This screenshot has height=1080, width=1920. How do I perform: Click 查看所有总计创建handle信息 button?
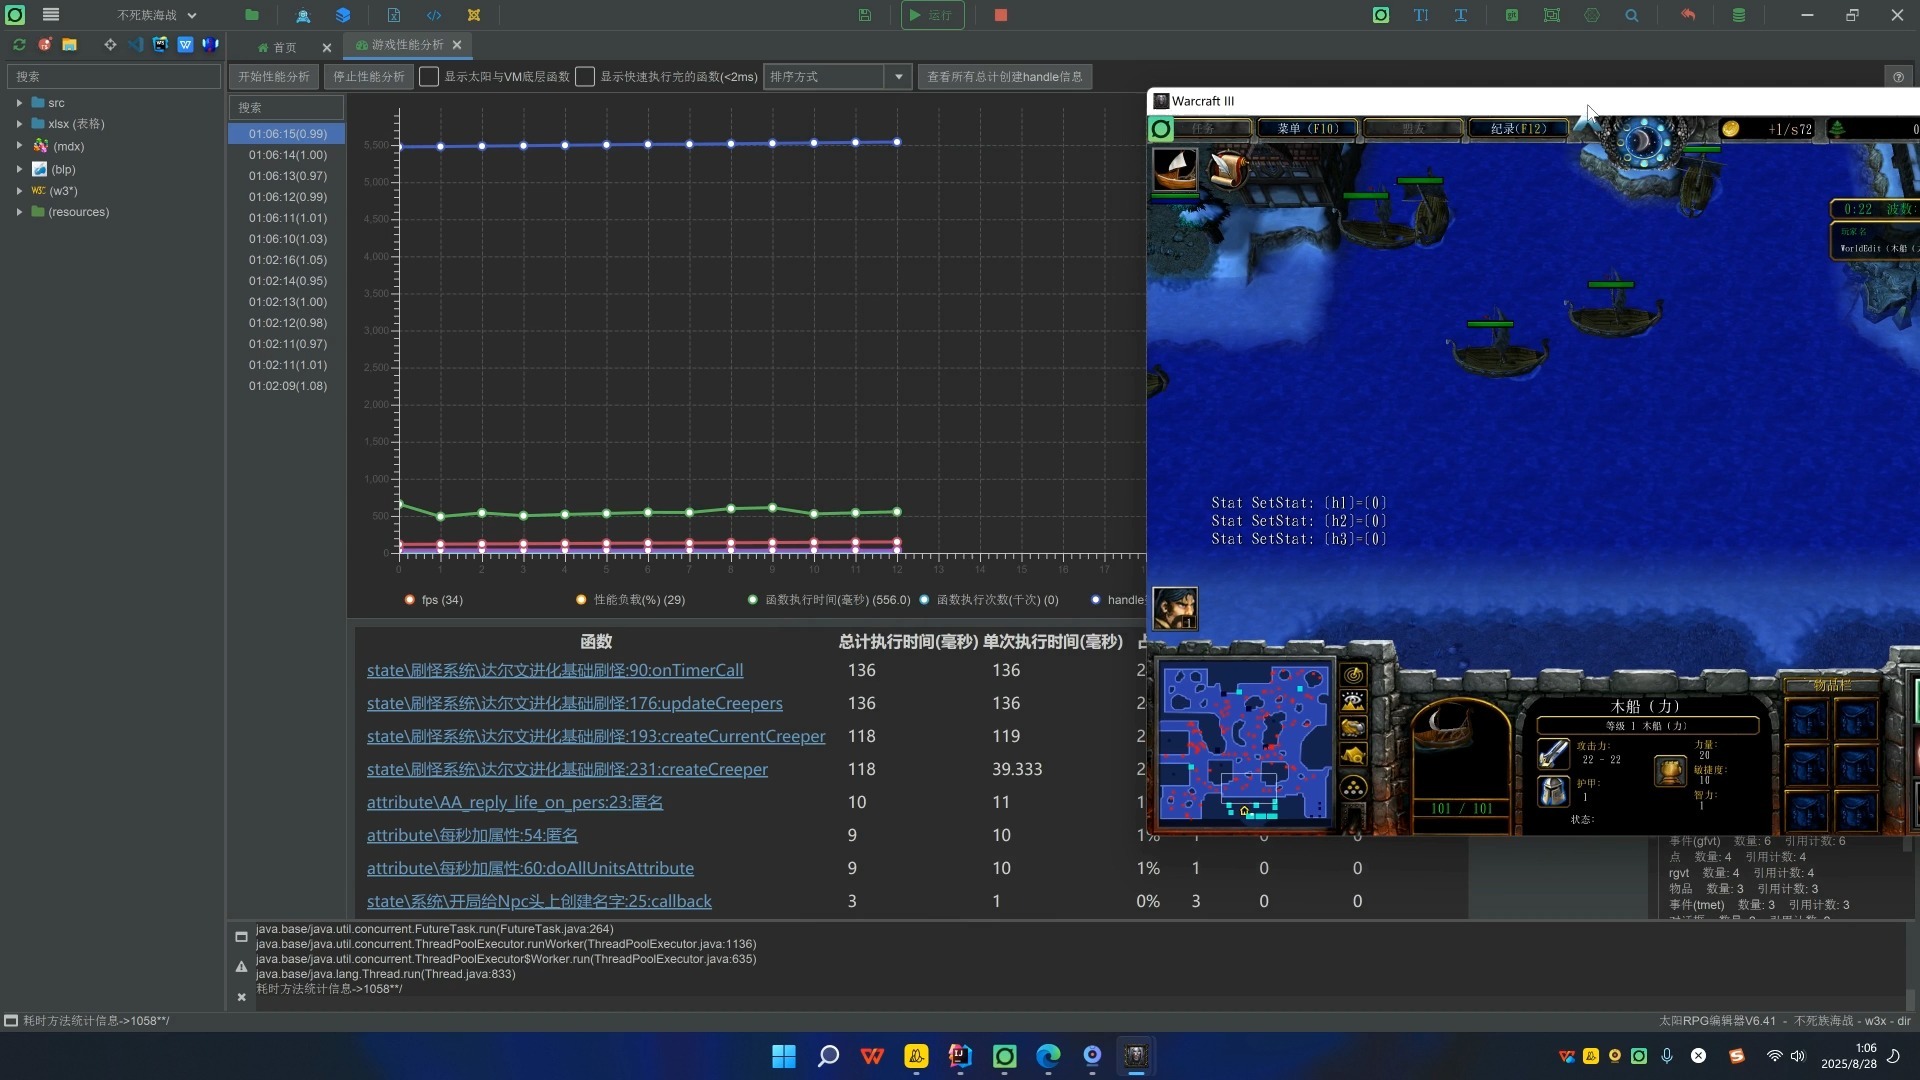(1005, 77)
